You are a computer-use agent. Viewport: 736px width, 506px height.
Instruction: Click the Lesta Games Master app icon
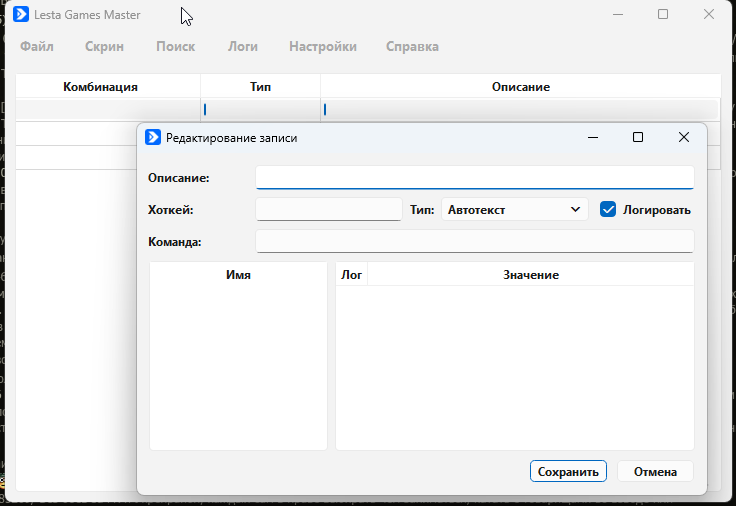[x=21, y=15]
